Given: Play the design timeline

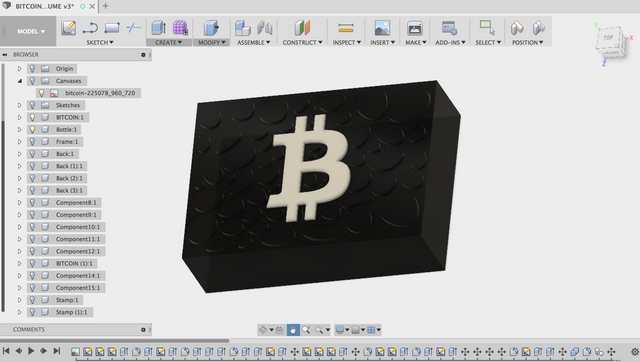Looking at the screenshot, I should 31,351.
